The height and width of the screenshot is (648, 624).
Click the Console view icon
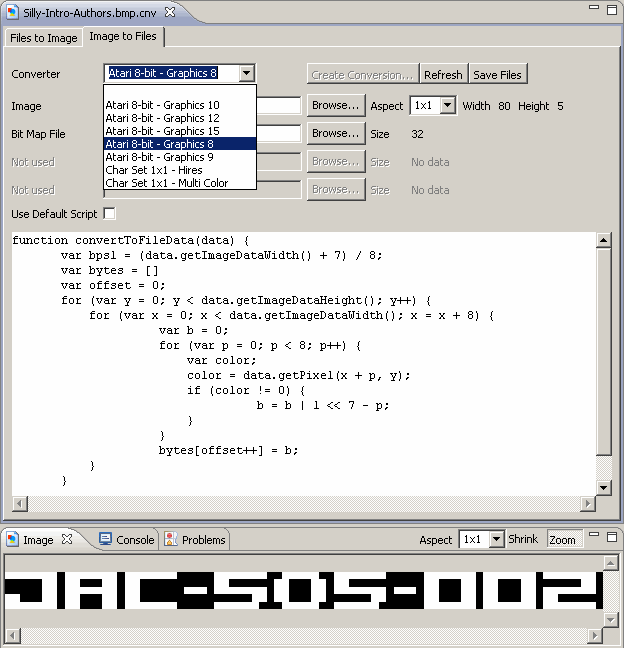[x=105, y=539]
